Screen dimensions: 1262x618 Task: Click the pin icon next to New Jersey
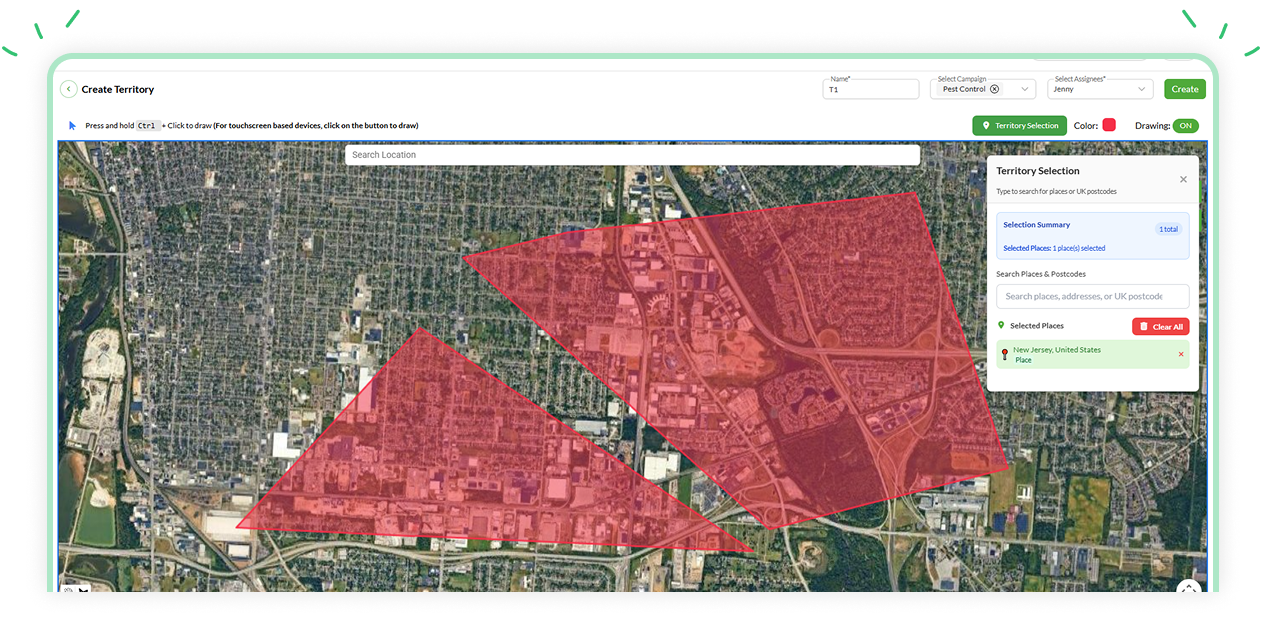coord(1004,354)
